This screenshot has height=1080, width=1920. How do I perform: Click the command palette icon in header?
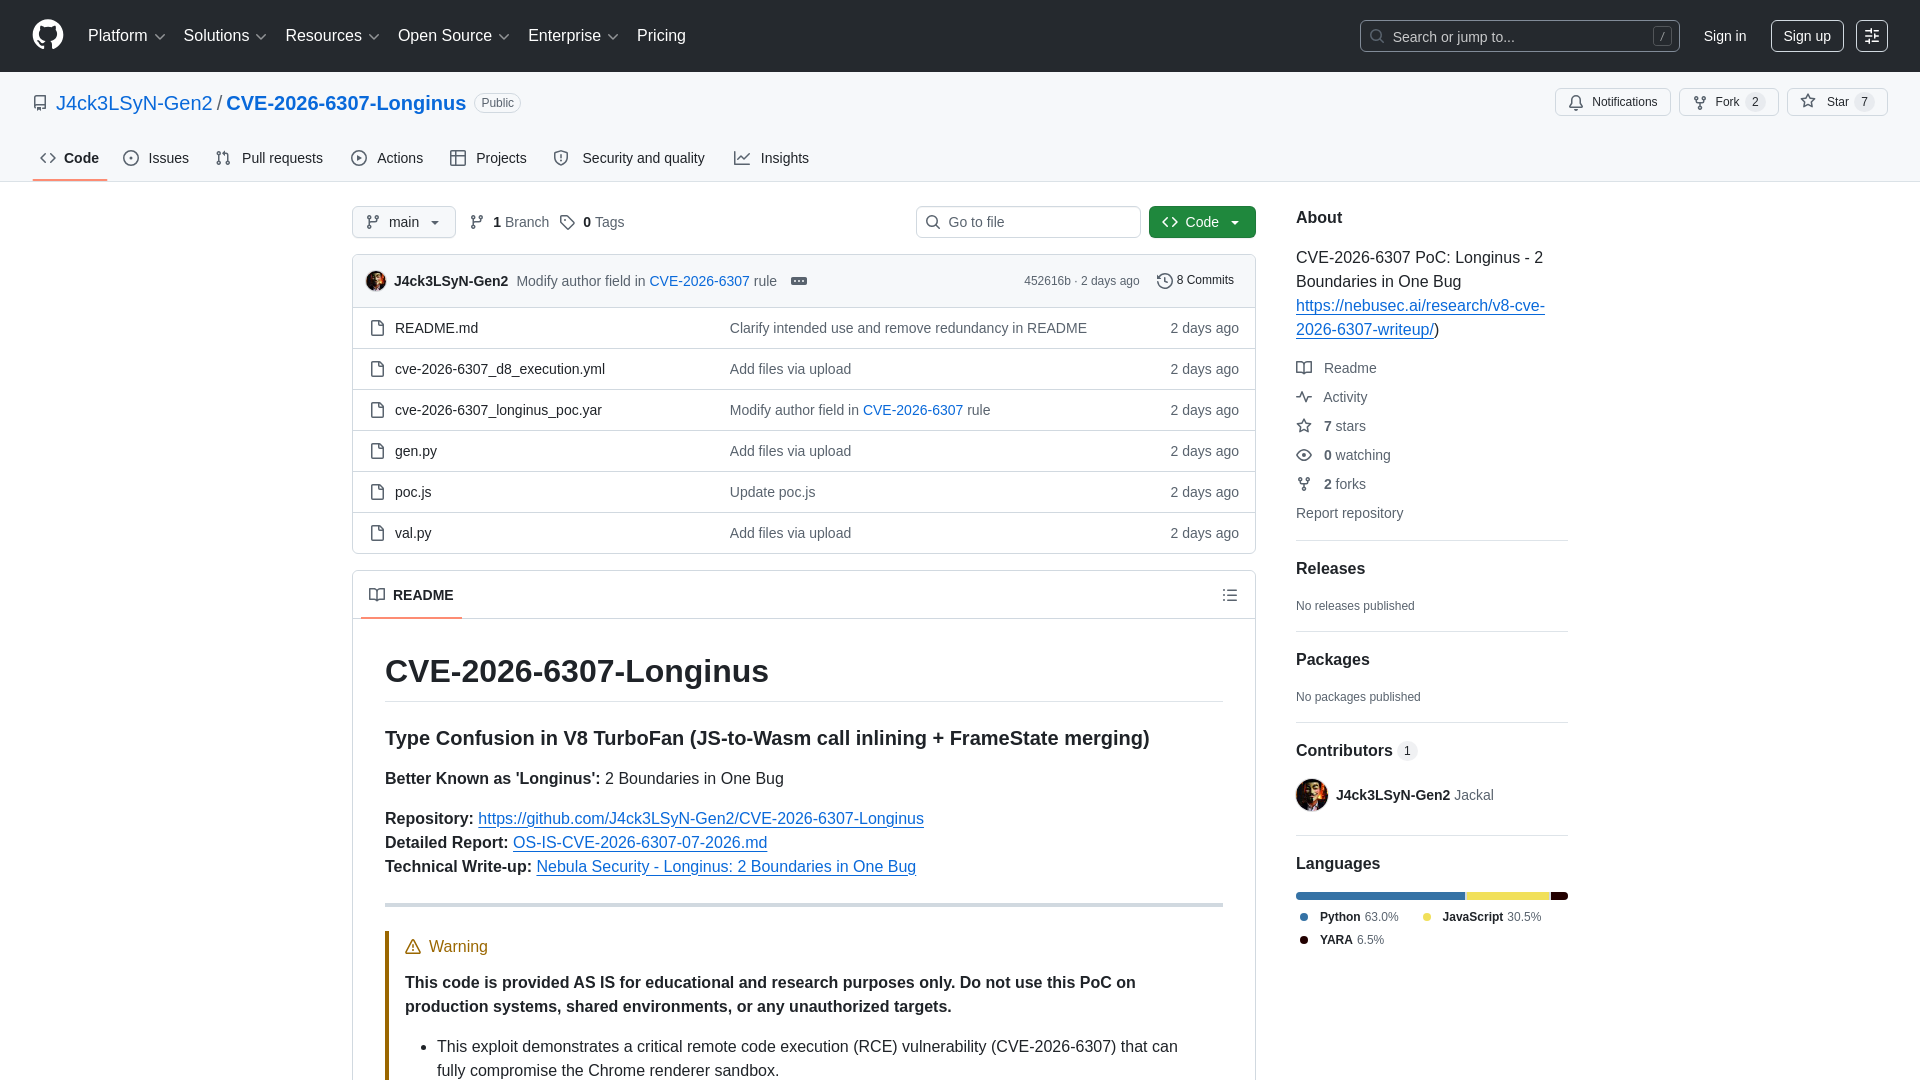(x=1871, y=36)
